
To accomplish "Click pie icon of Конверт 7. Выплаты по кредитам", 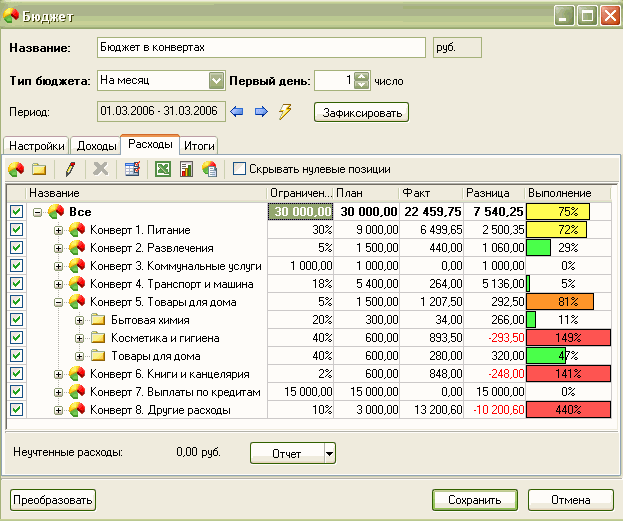I will [77, 392].
